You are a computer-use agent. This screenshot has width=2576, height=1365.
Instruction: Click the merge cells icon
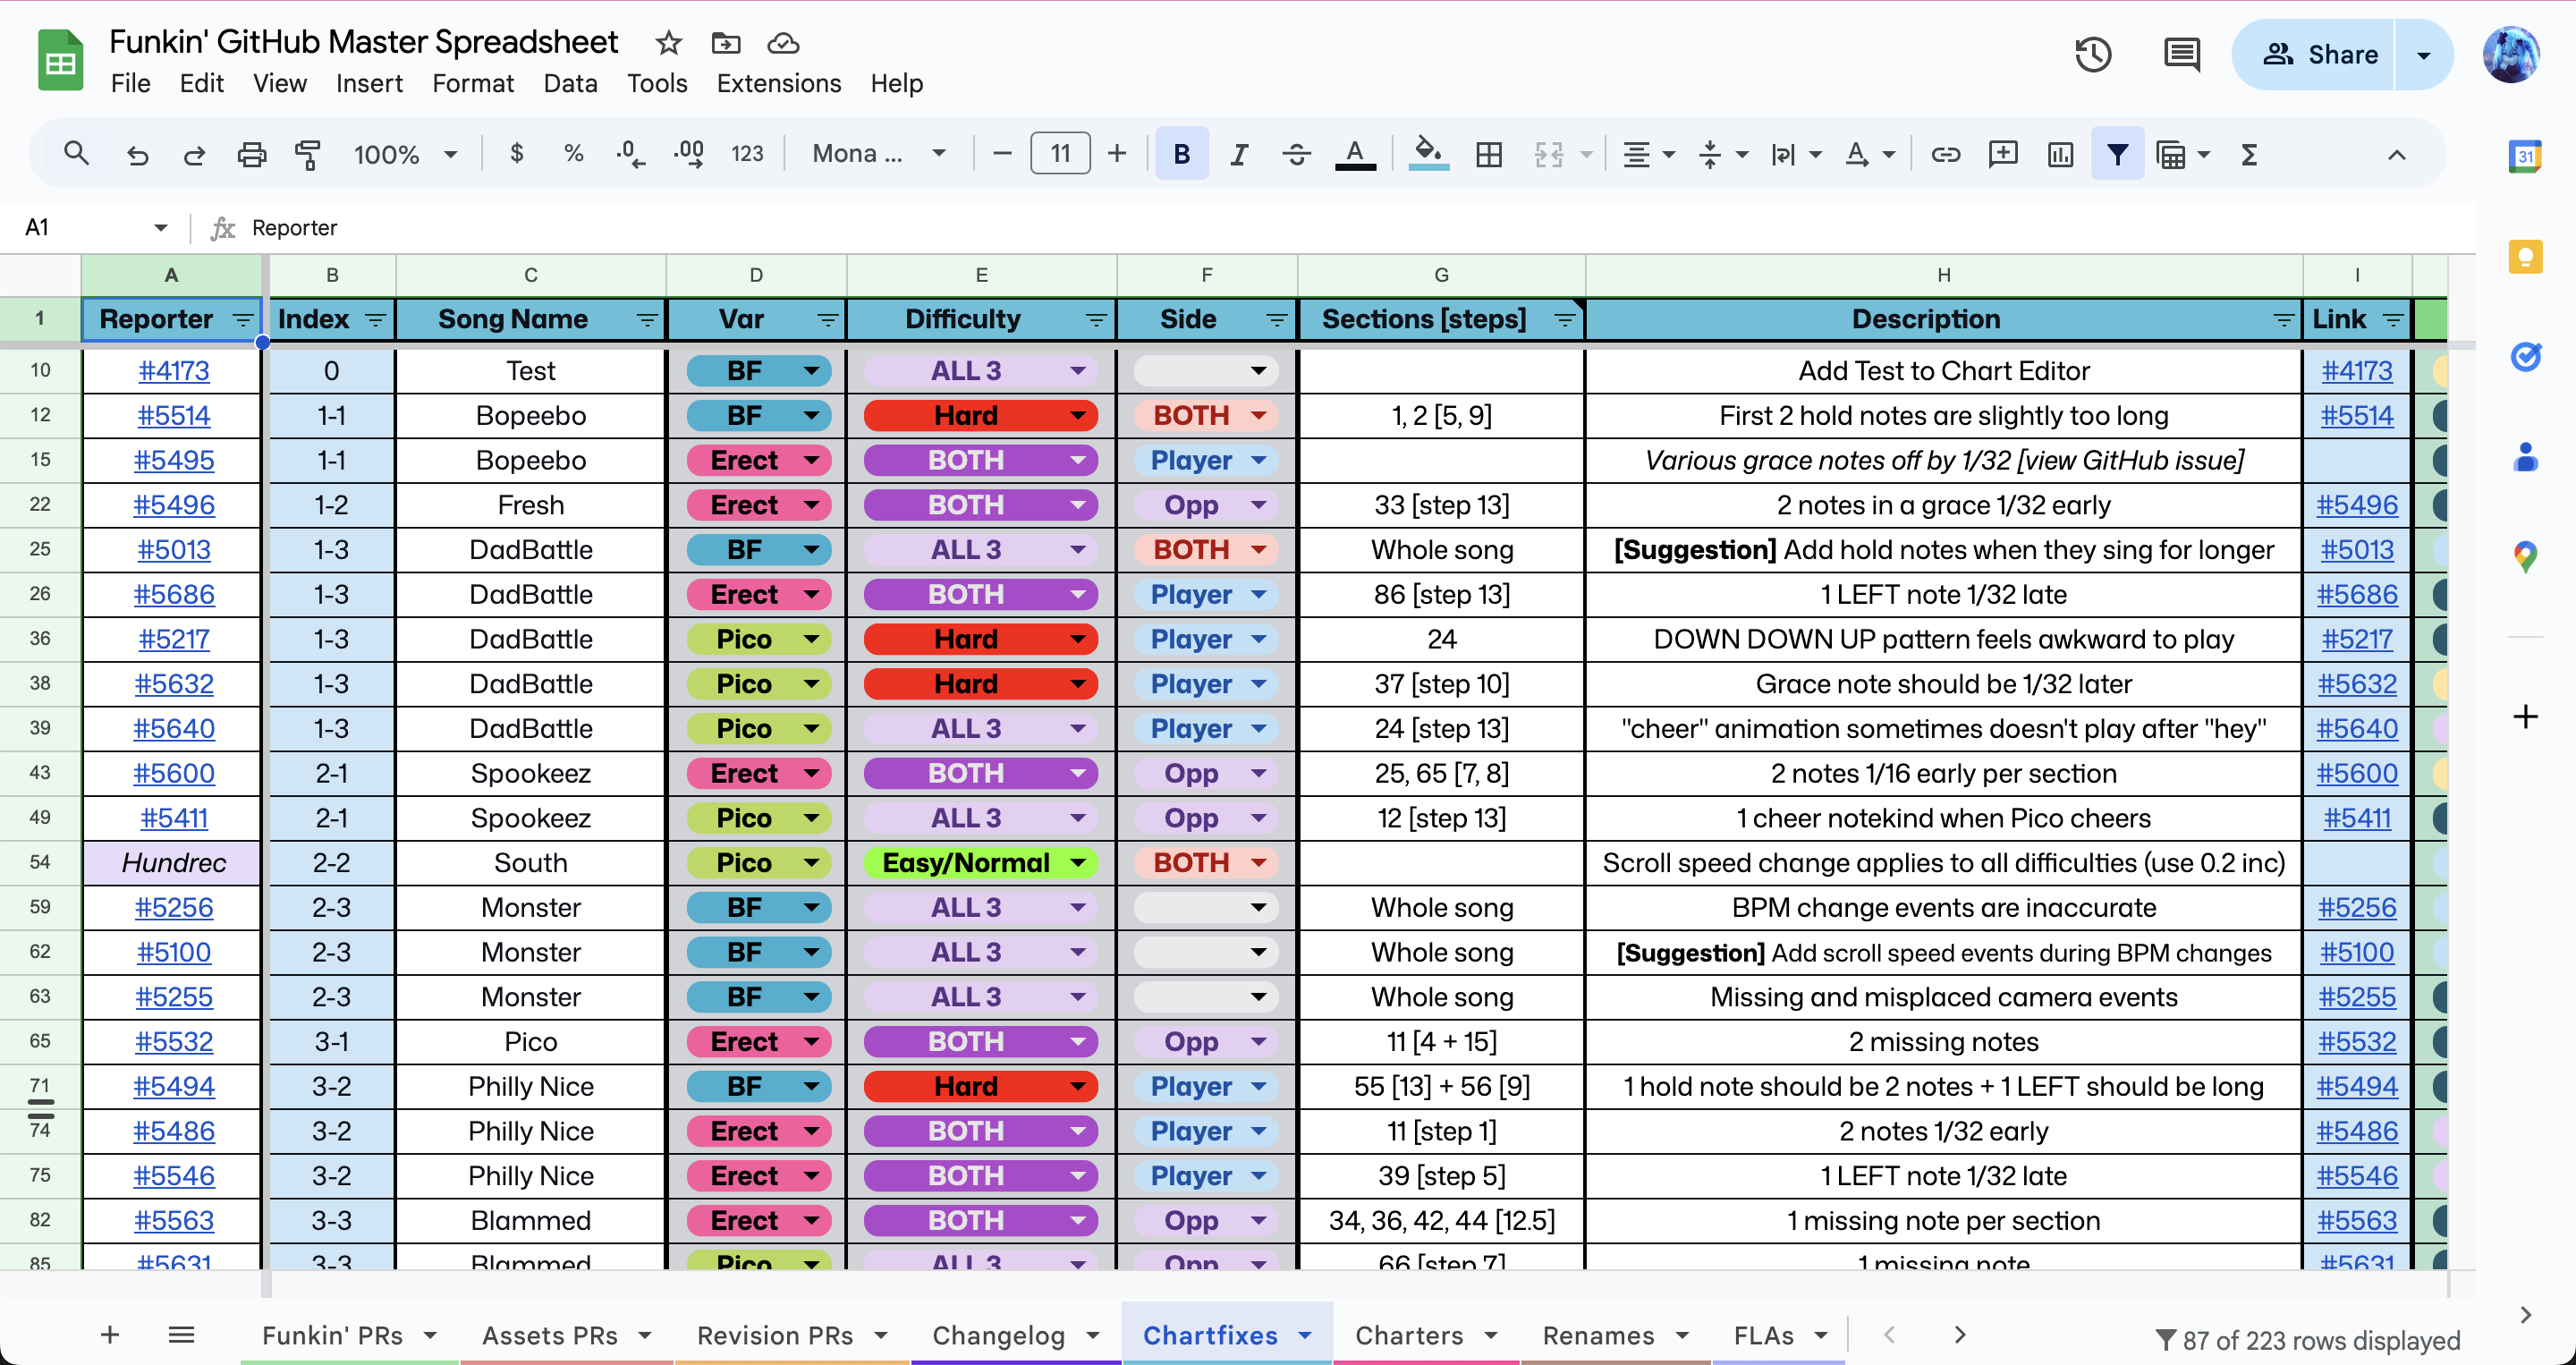(1549, 154)
